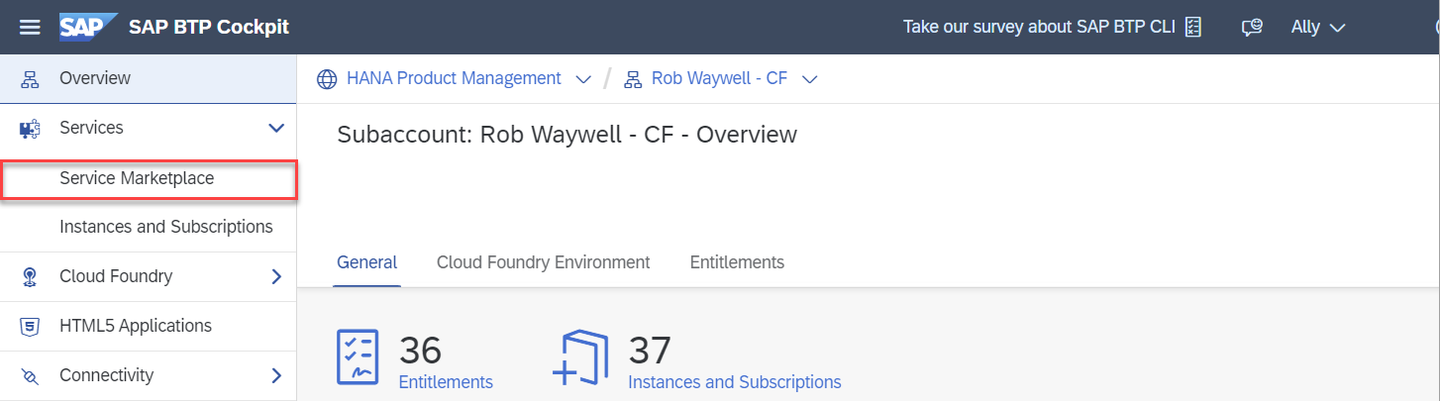Expand the Connectivity section arrow
Screen dimensions: 1440x401
tap(277, 376)
